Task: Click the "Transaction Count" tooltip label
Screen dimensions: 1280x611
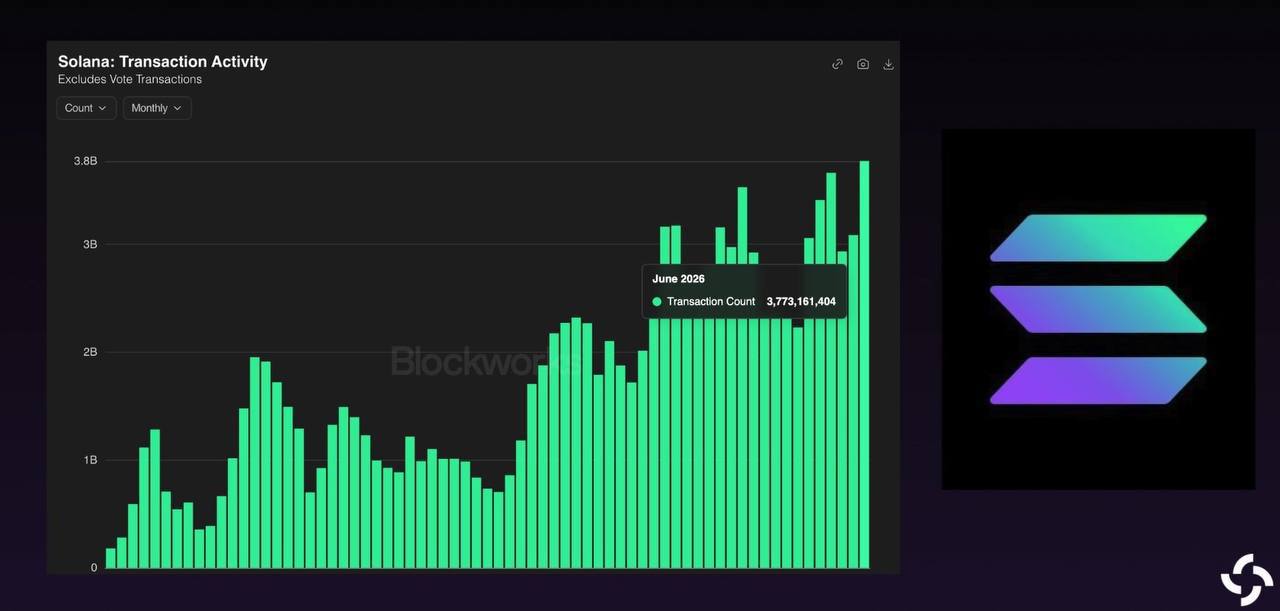Action: coord(711,301)
